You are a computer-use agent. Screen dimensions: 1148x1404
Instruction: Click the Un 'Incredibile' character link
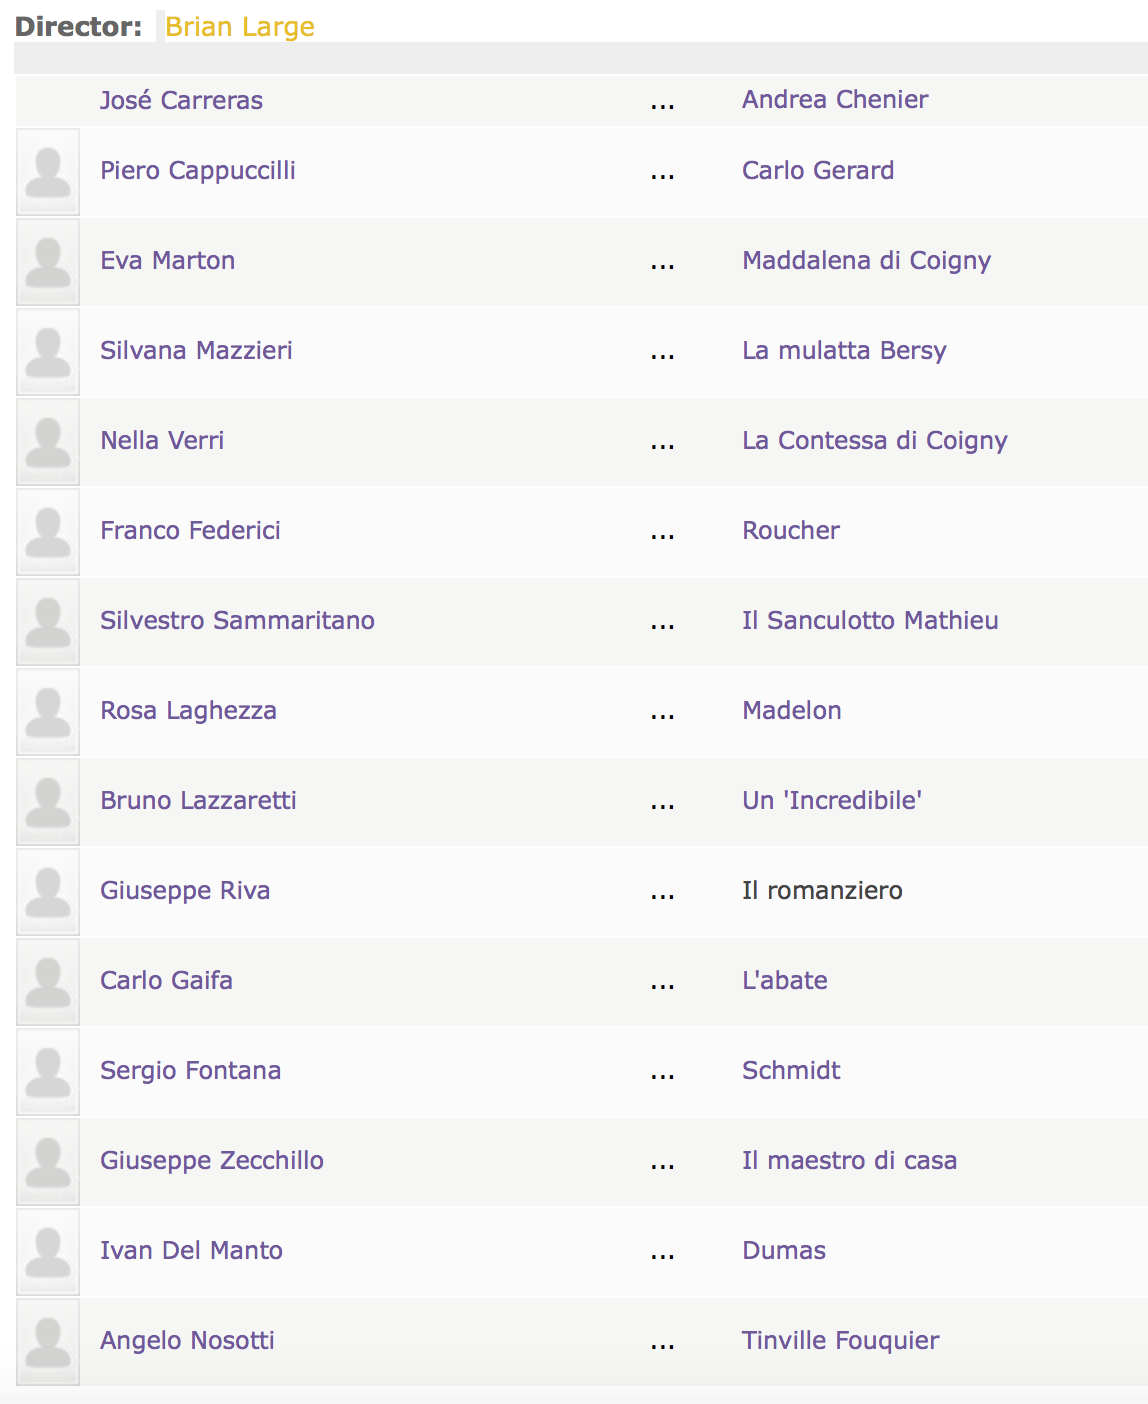tap(832, 800)
